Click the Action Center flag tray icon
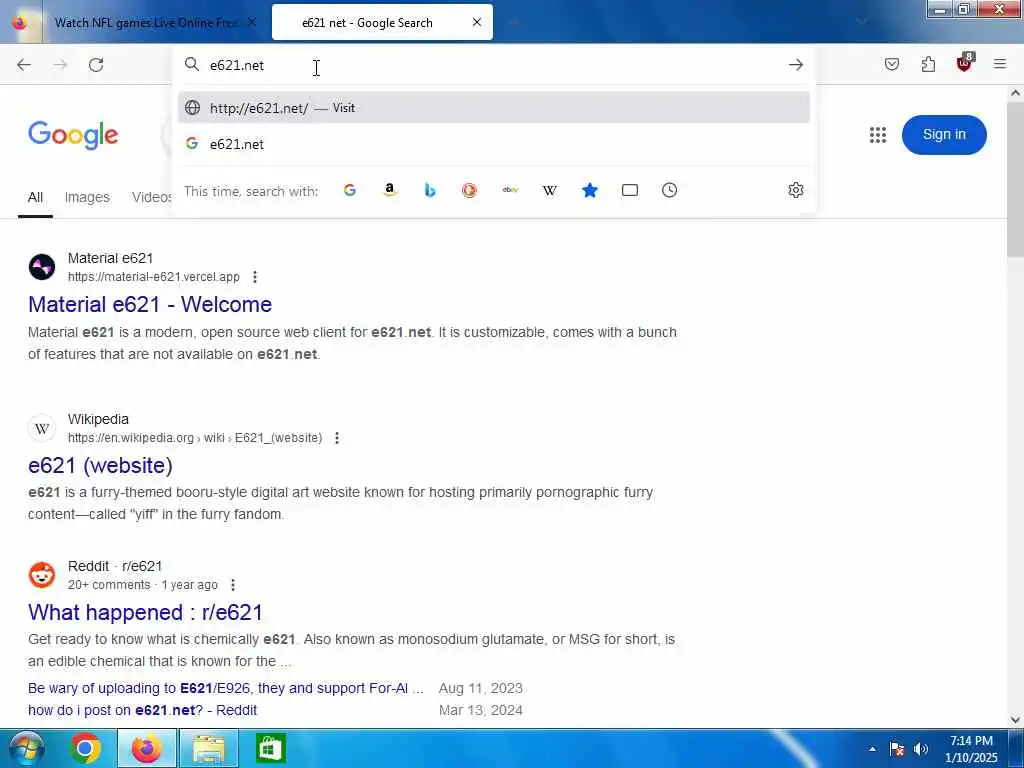 [897, 749]
